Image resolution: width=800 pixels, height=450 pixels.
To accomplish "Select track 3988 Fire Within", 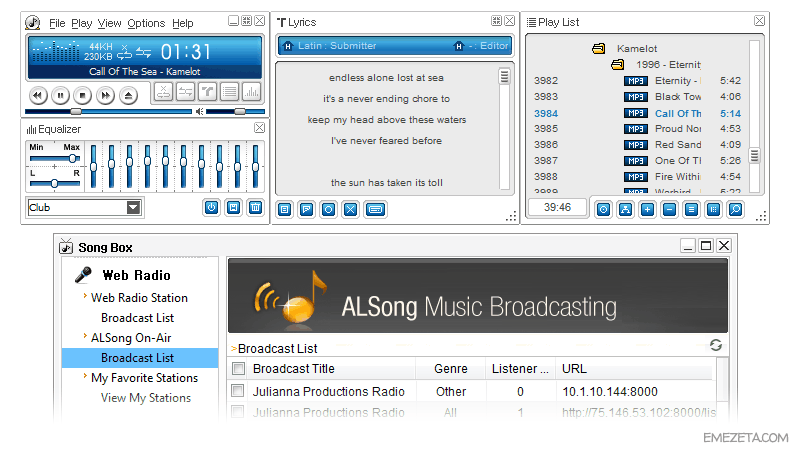I will [x=637, y=177].
